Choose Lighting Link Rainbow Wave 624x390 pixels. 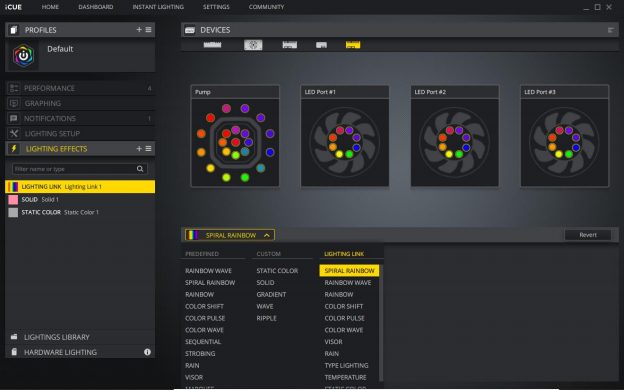(347, 283)
